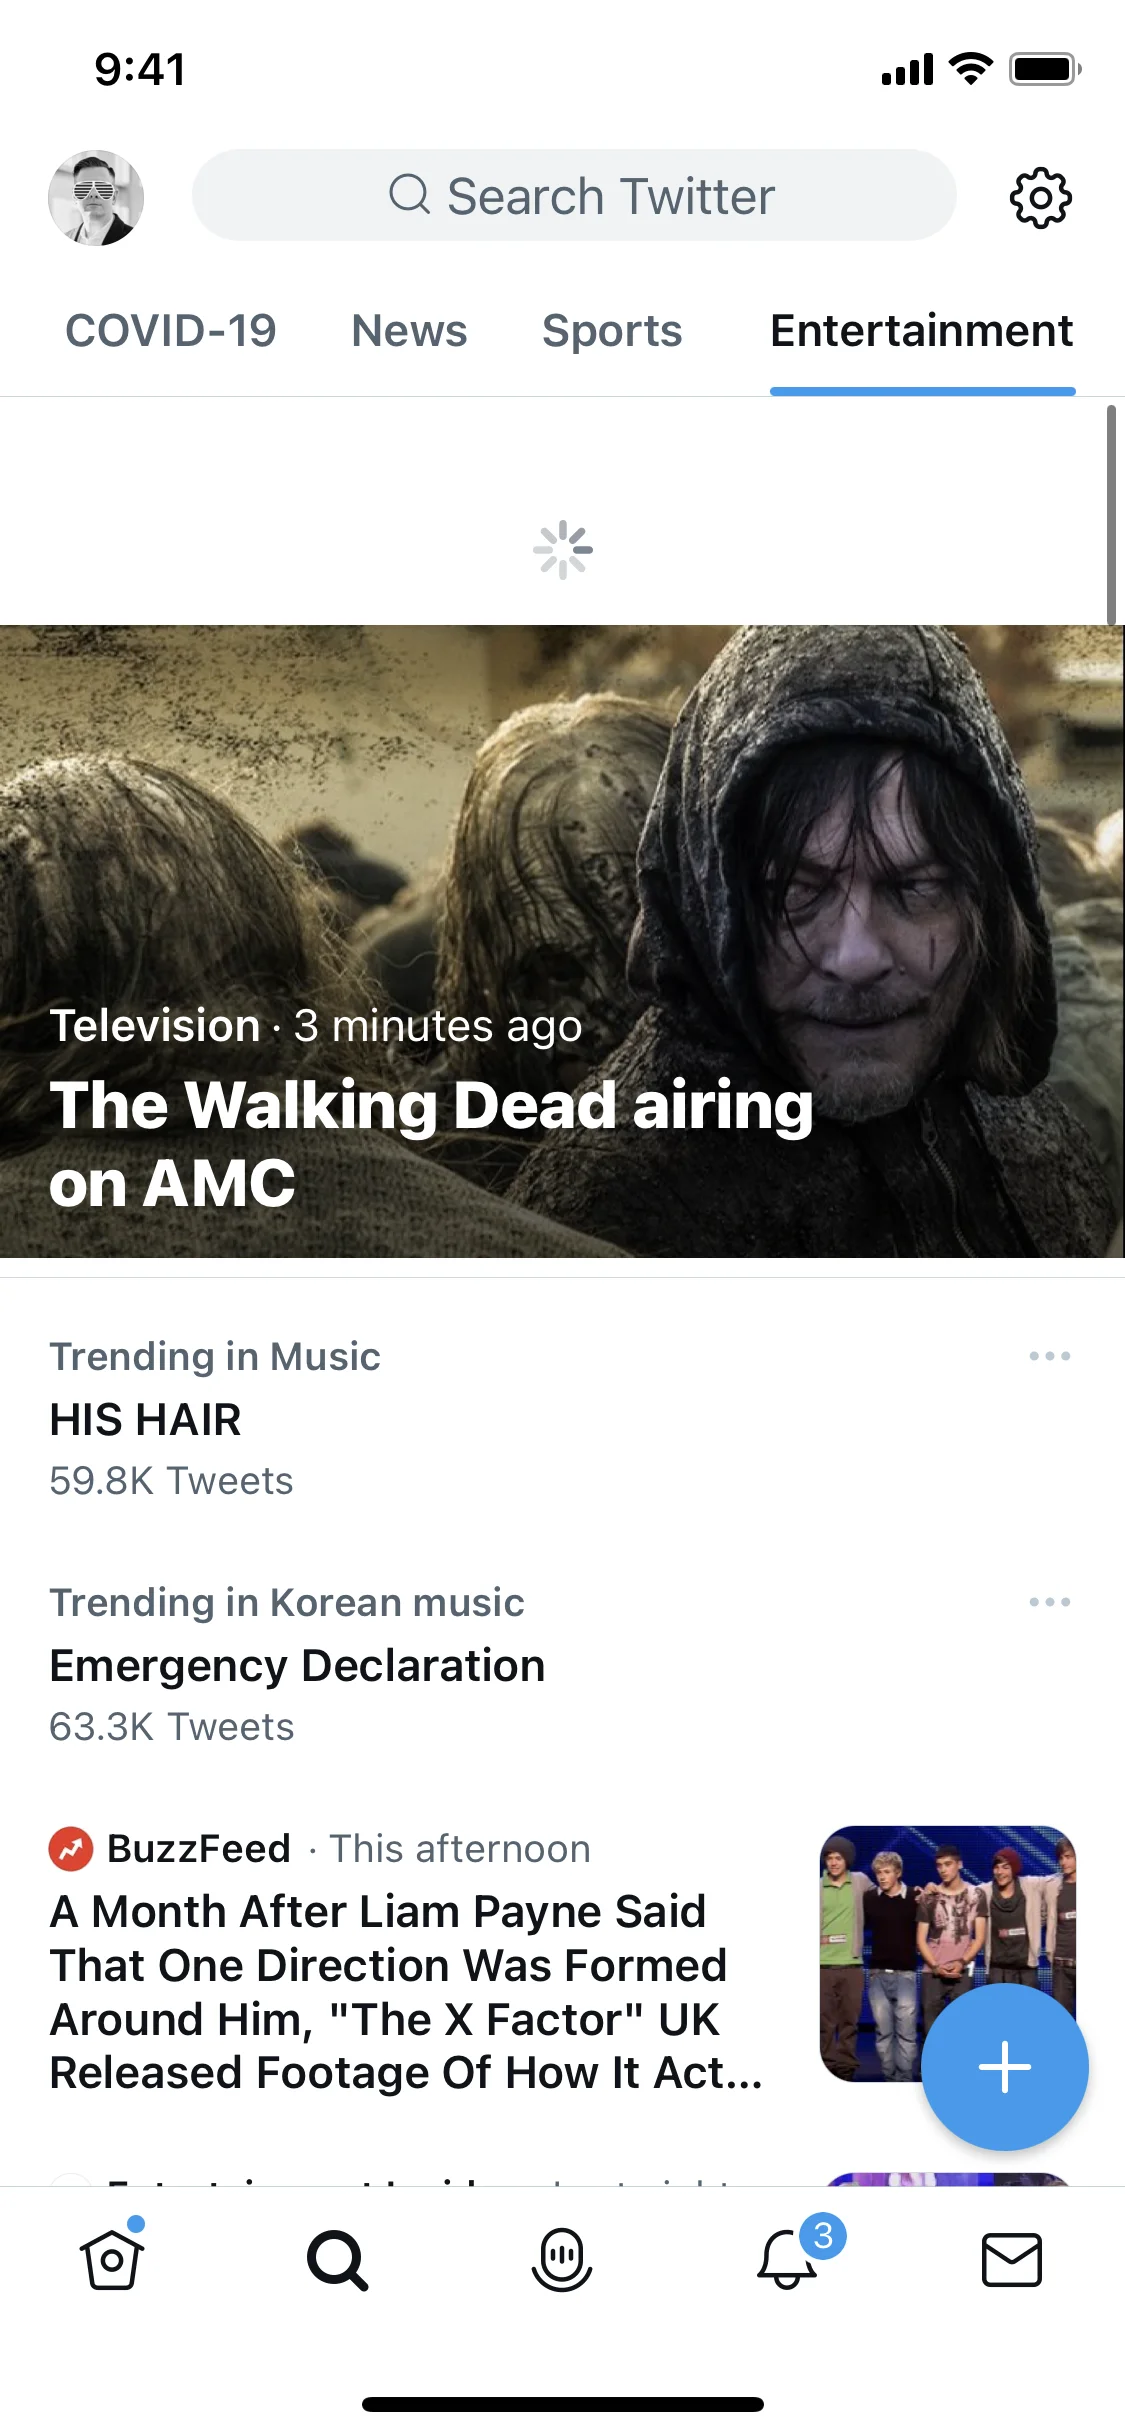Open the settings gear icon
Image resolution: width=1125 pixels, height=2436 pixels.
pos(1041,197)
